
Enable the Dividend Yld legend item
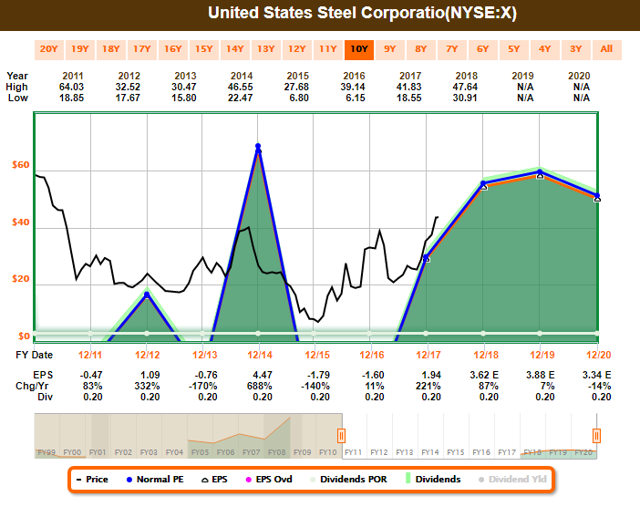(513, 479)
